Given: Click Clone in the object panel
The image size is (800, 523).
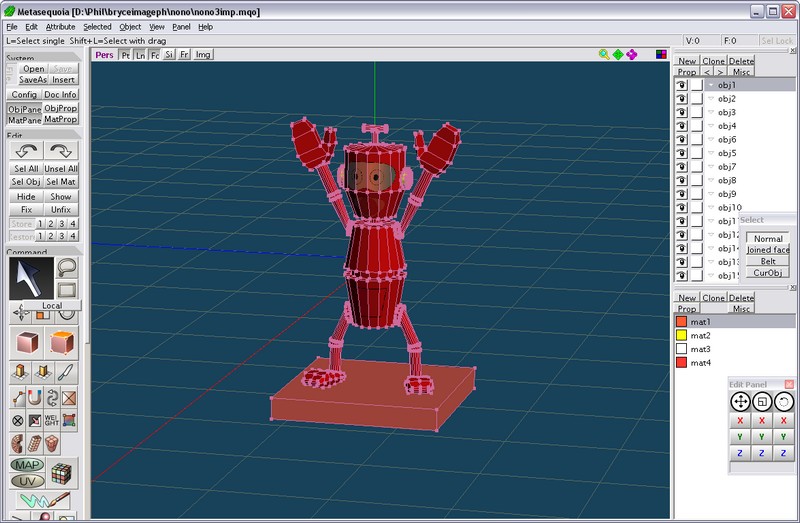Looking at the screenshot, I should pos(713,61).
